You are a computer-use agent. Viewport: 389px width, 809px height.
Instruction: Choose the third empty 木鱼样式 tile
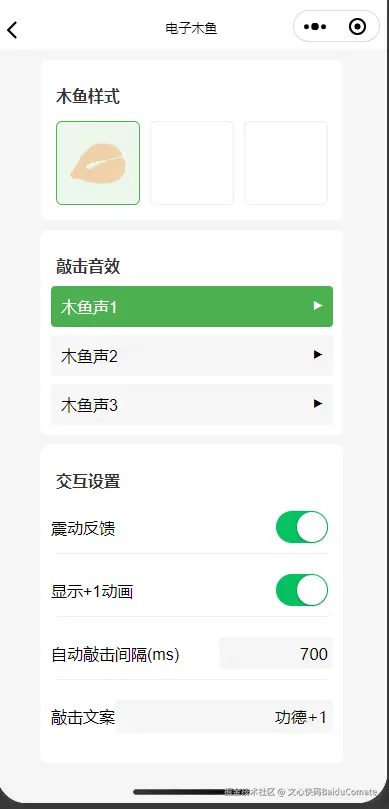286,163
